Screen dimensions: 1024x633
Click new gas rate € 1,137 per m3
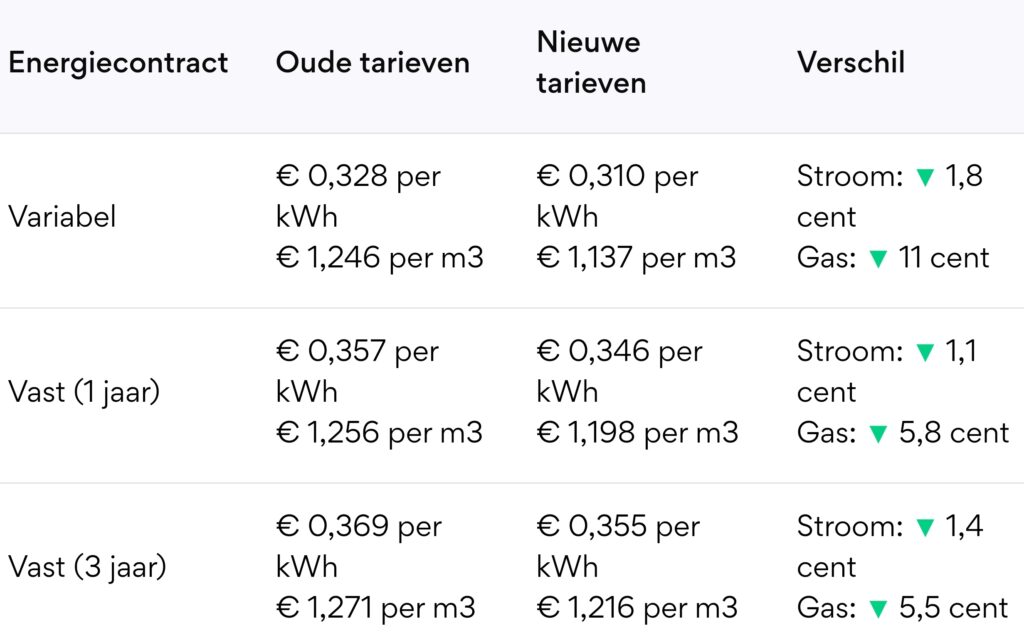[x=636, y=258]
